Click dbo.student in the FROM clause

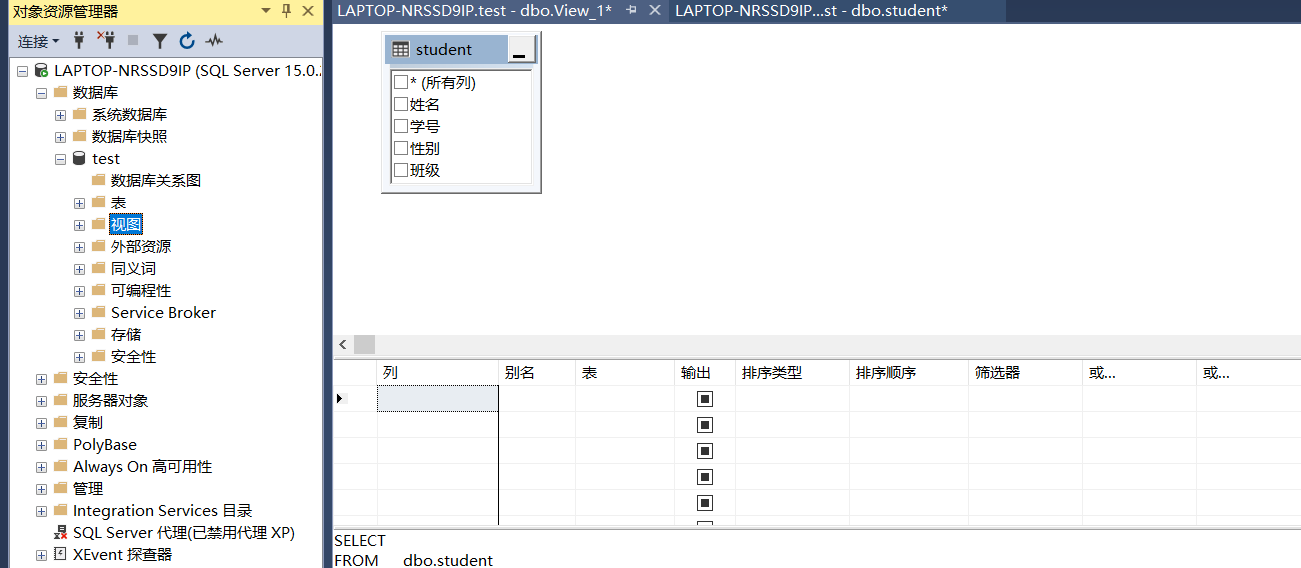point(448,561)
